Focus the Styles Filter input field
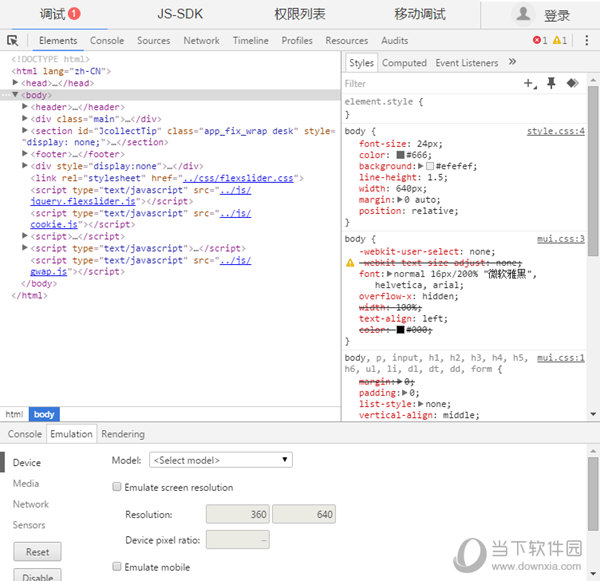Image resolution: width=600 pixels, height=581 pixels. [x=430, y=83]
